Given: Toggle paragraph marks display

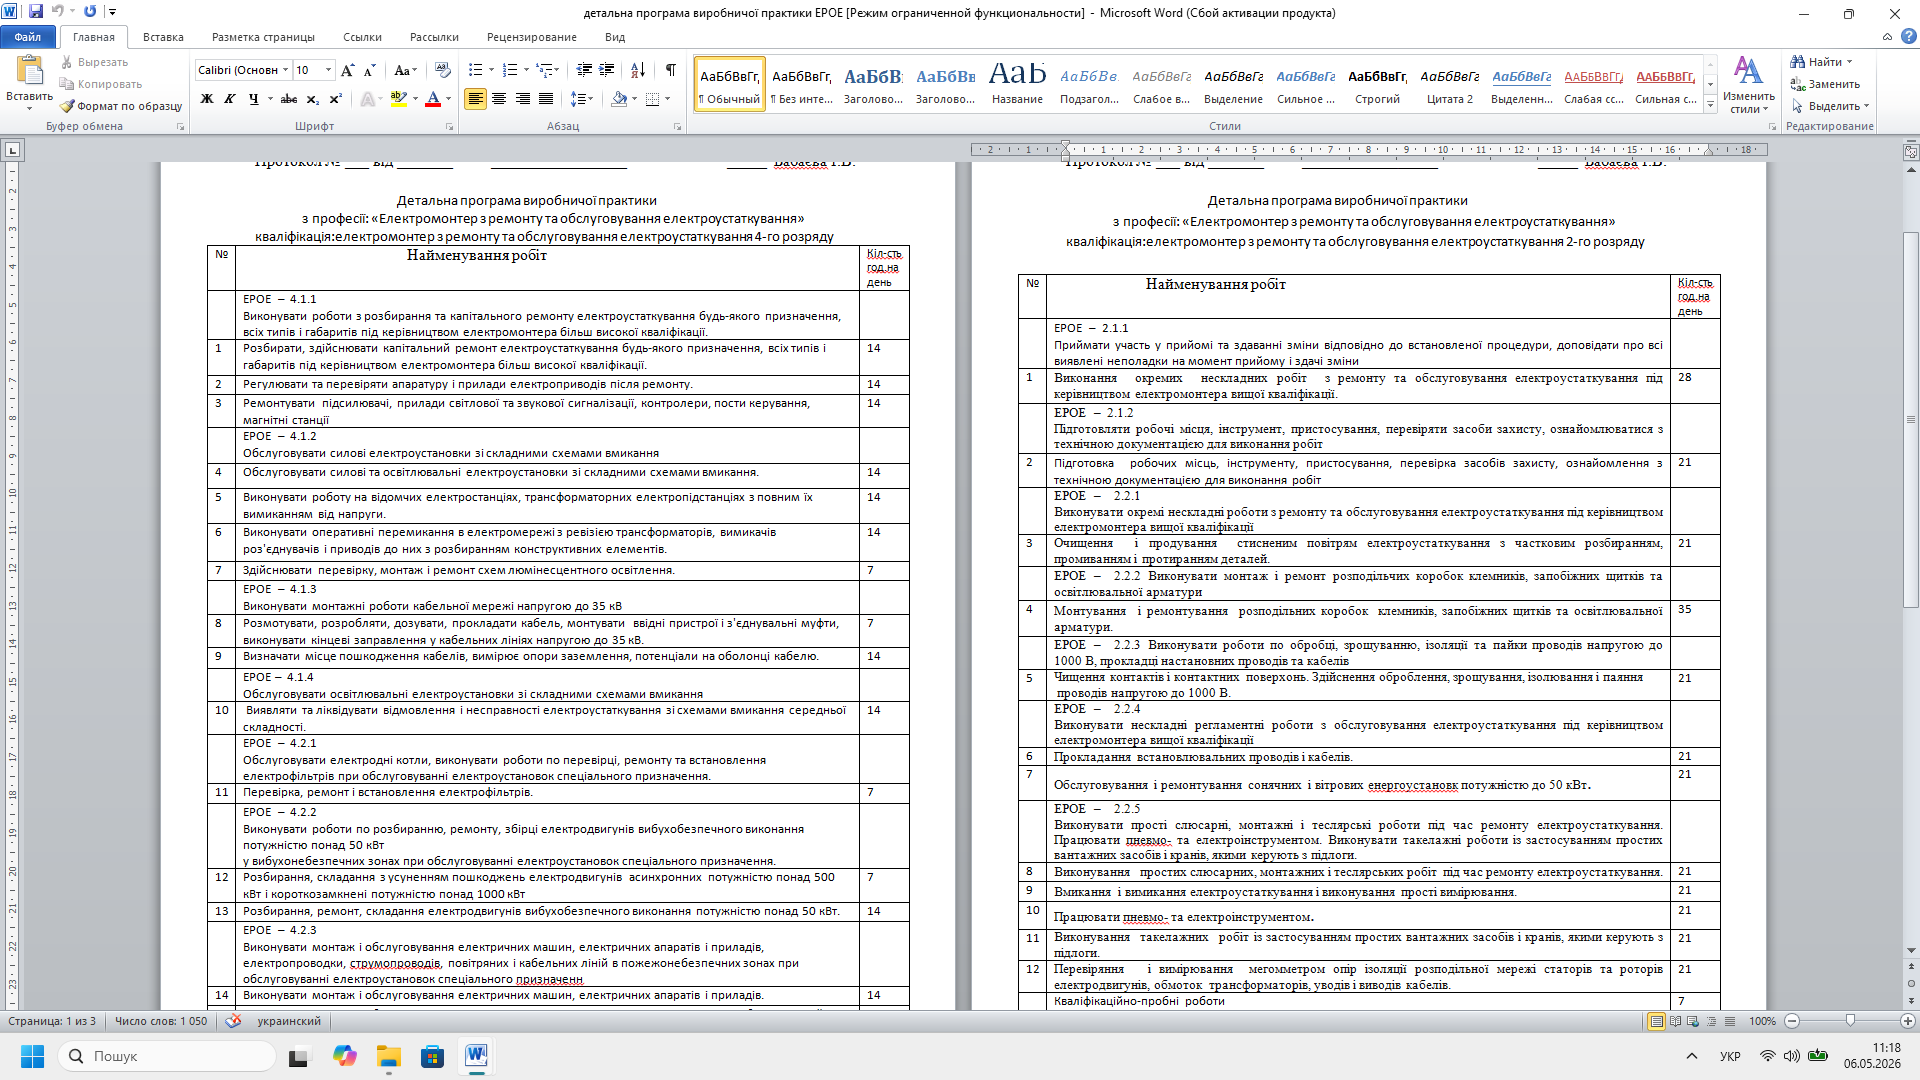Looking at the screenshot, I should point(670,70).
